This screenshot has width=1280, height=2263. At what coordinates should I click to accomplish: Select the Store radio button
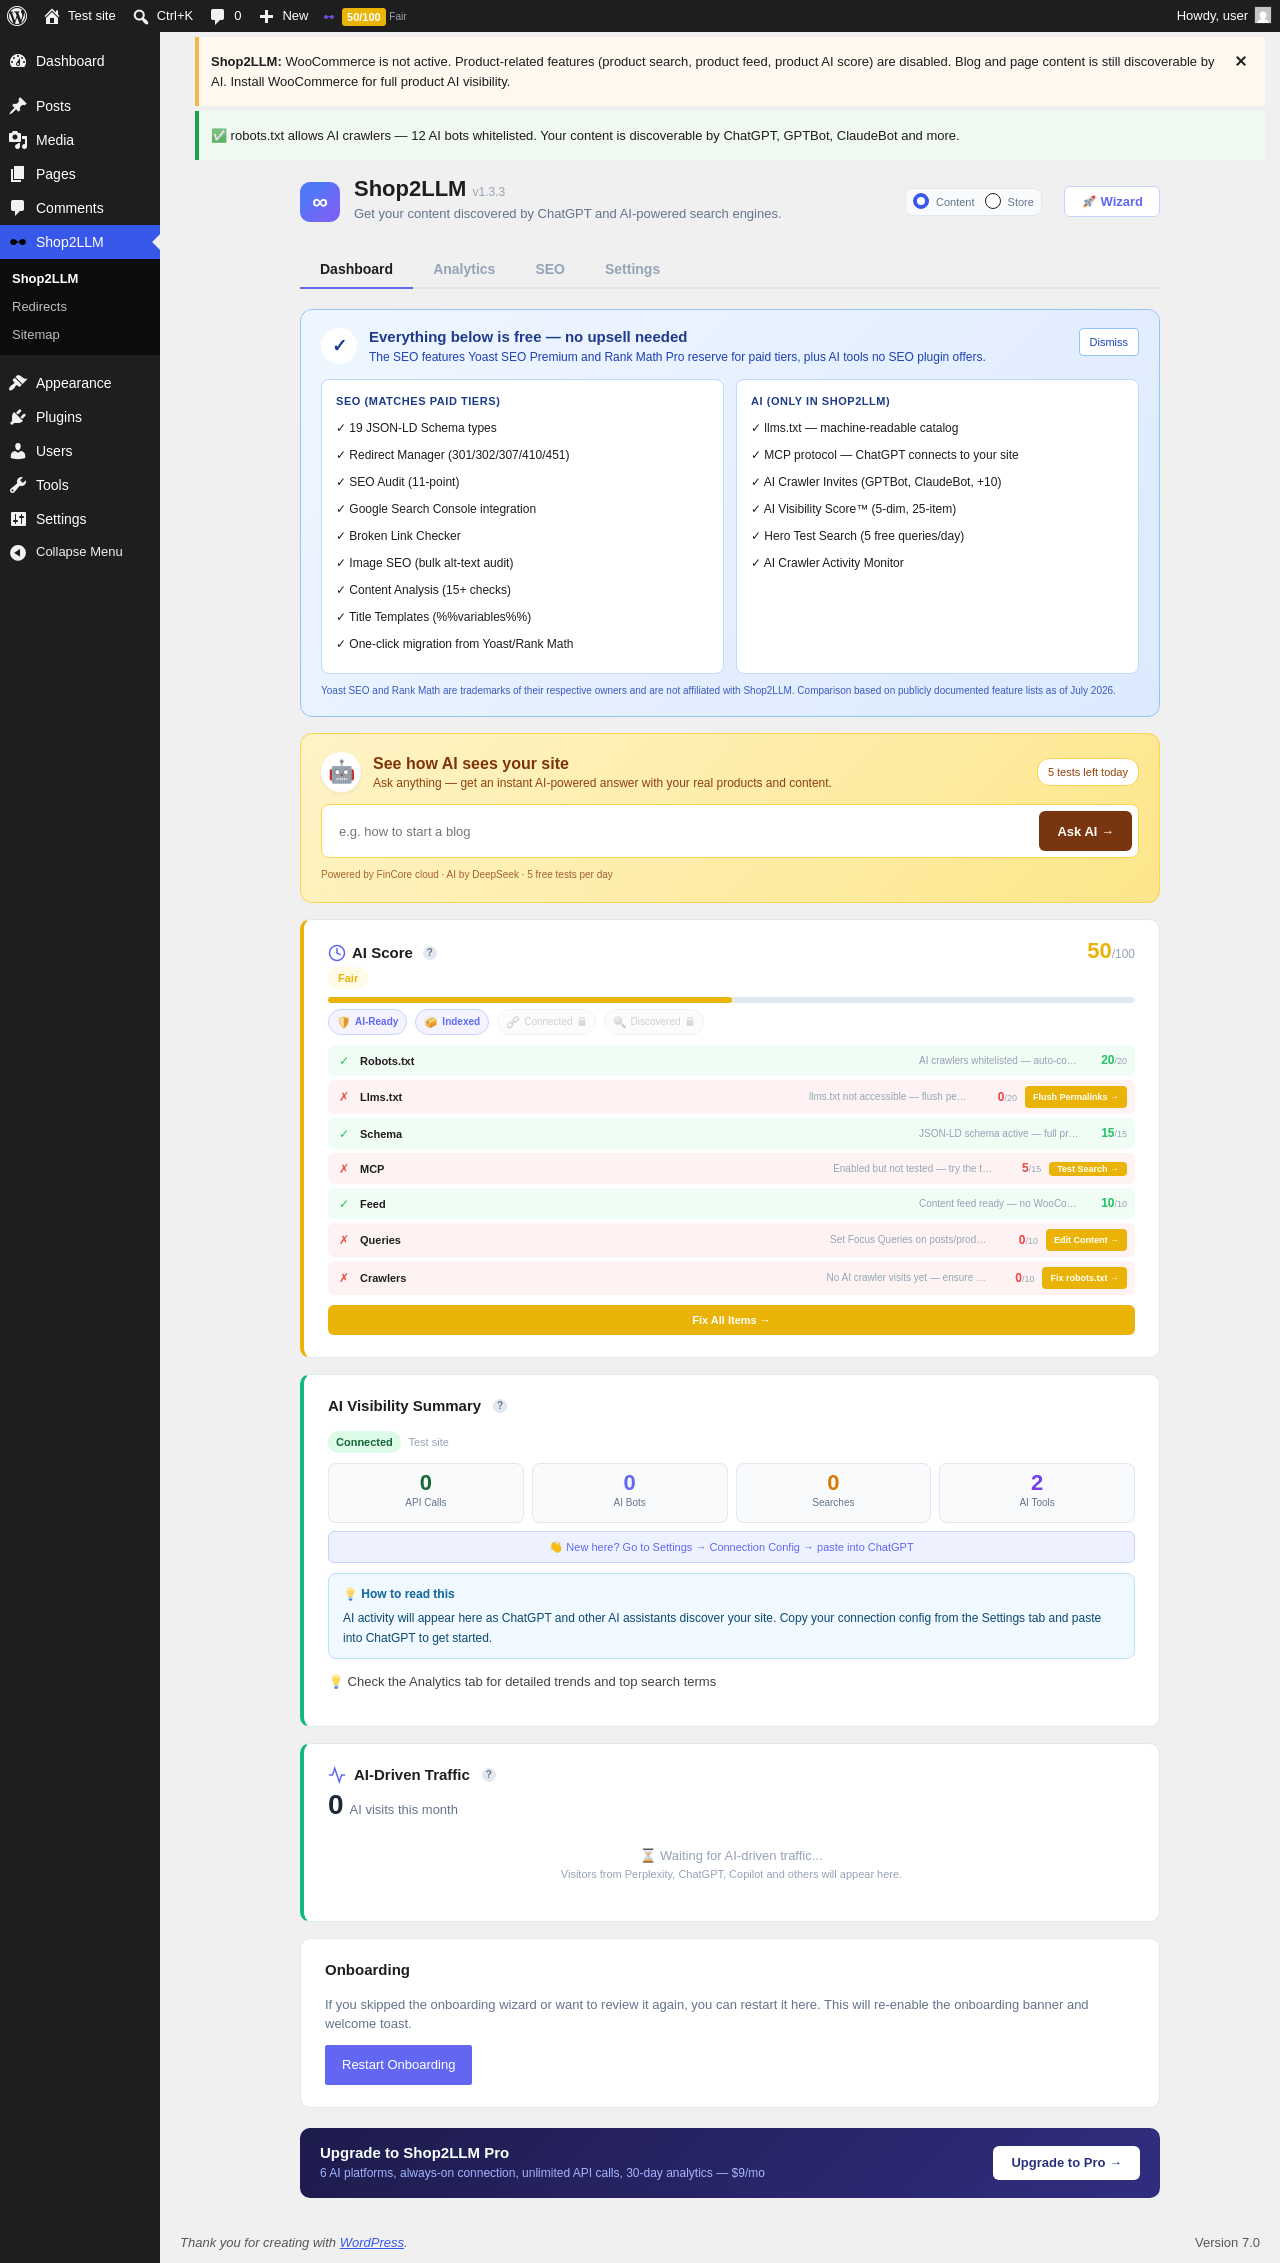tap(993, 201)
